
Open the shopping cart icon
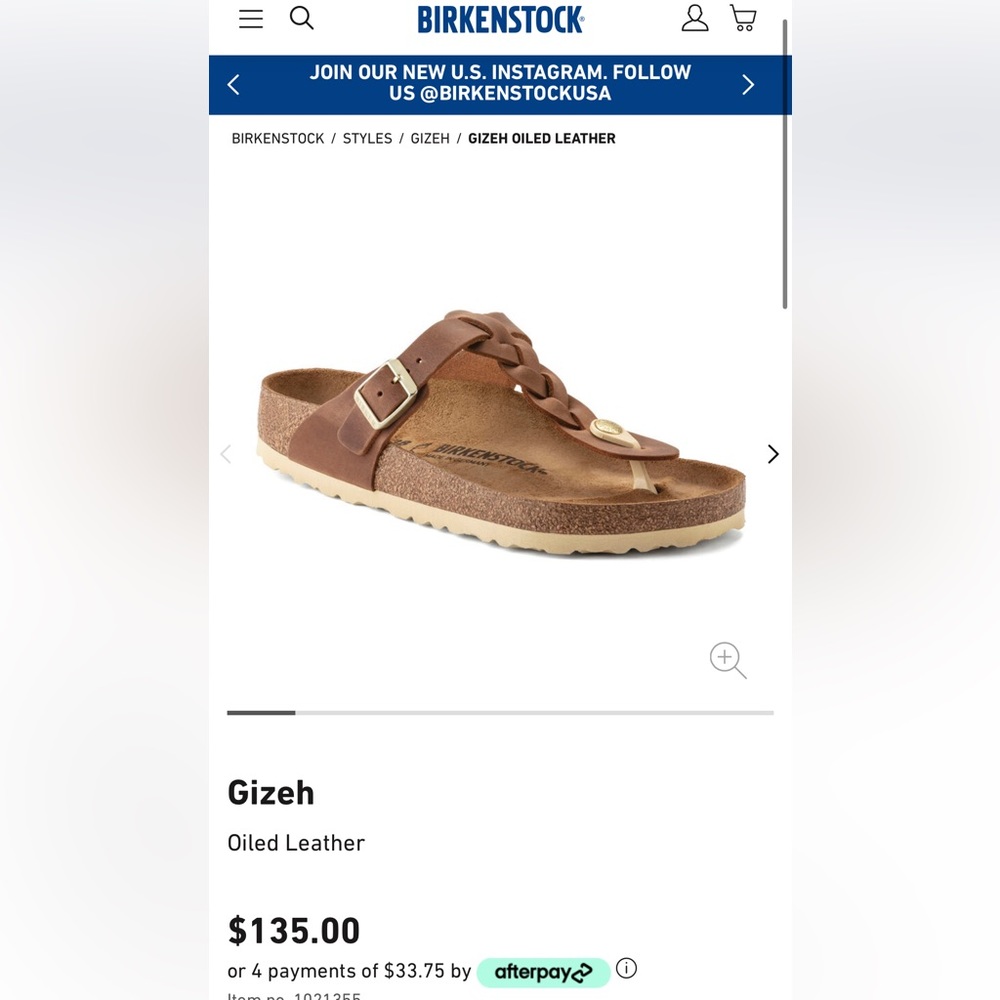(743, 18)
